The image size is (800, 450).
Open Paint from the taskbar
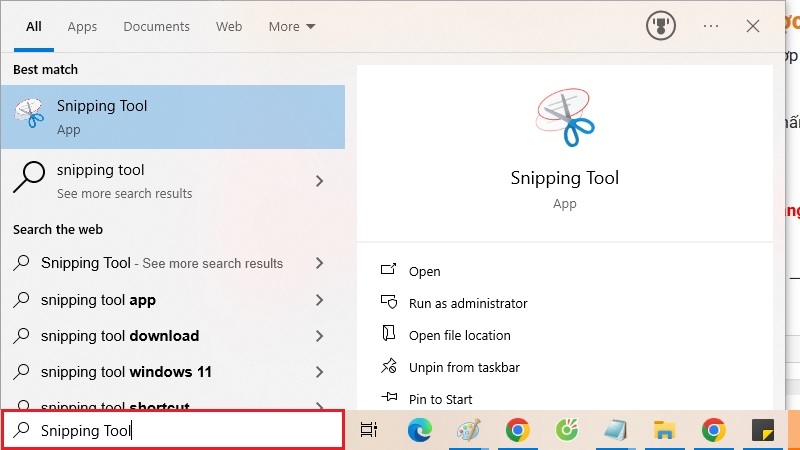click(468, 430)
